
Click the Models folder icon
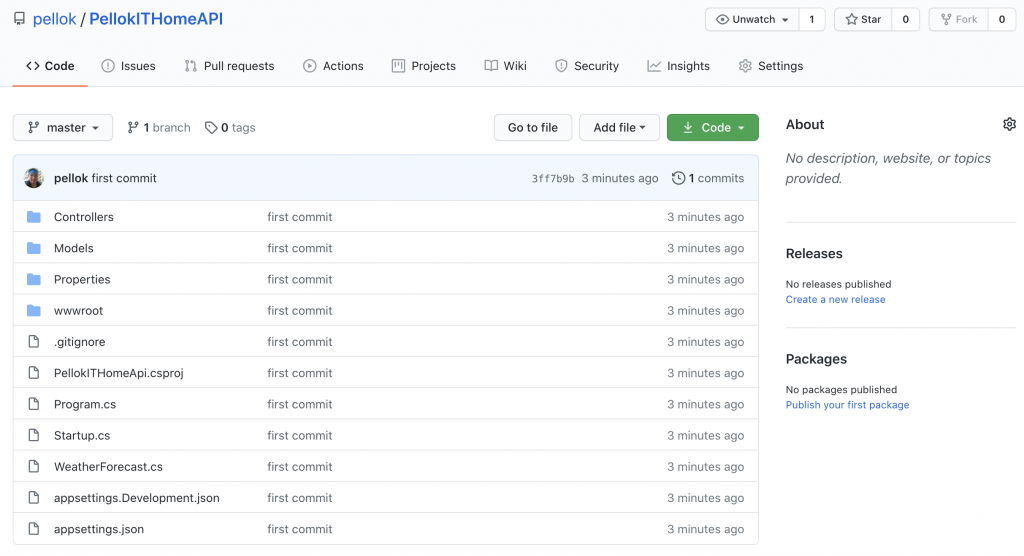[x=34, y=248]
